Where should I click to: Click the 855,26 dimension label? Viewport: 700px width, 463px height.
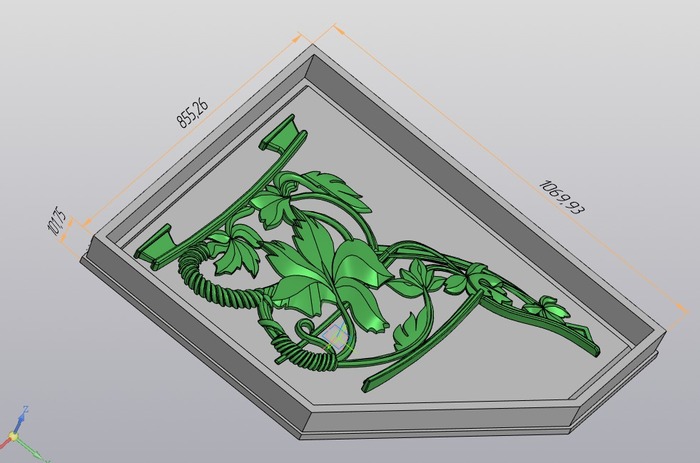point(192,113)
